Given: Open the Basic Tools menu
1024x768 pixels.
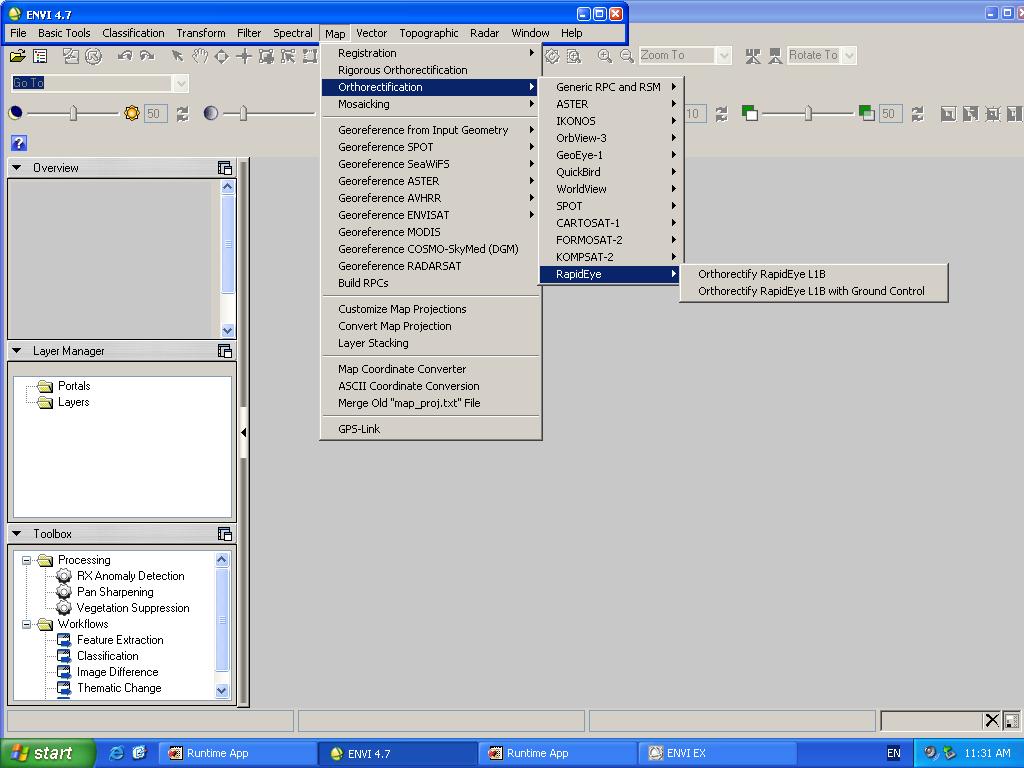Looking at the screenshot, I should tap(64, 33).
